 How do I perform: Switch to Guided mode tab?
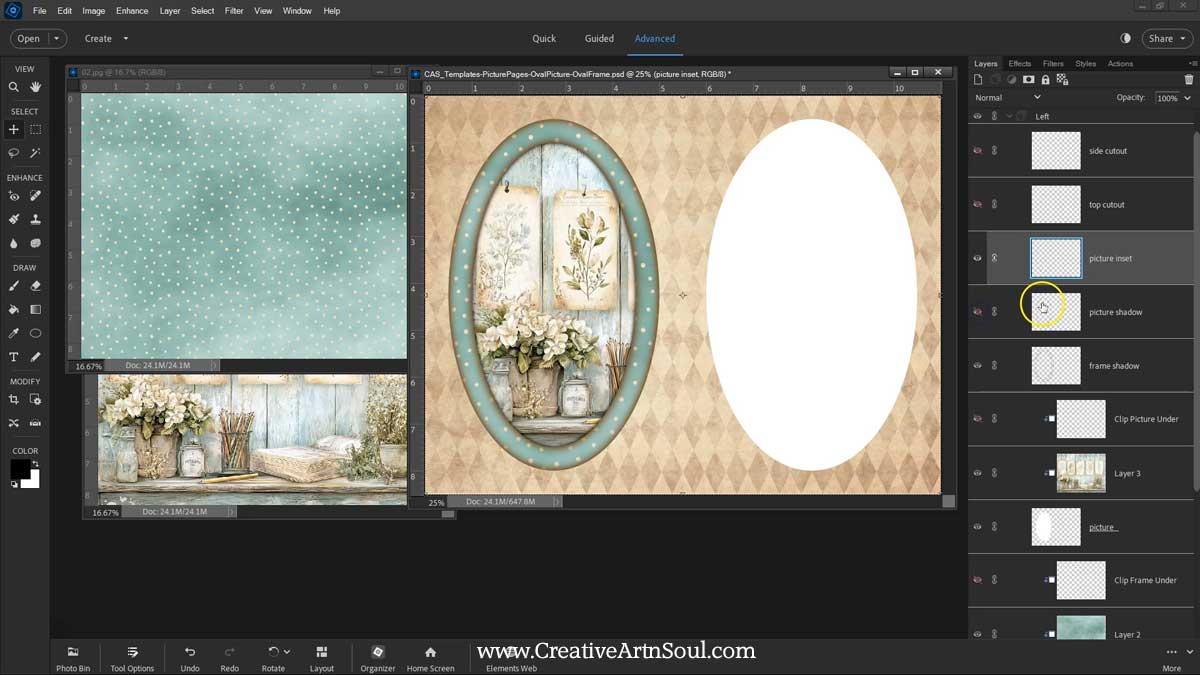pos(599,39)
